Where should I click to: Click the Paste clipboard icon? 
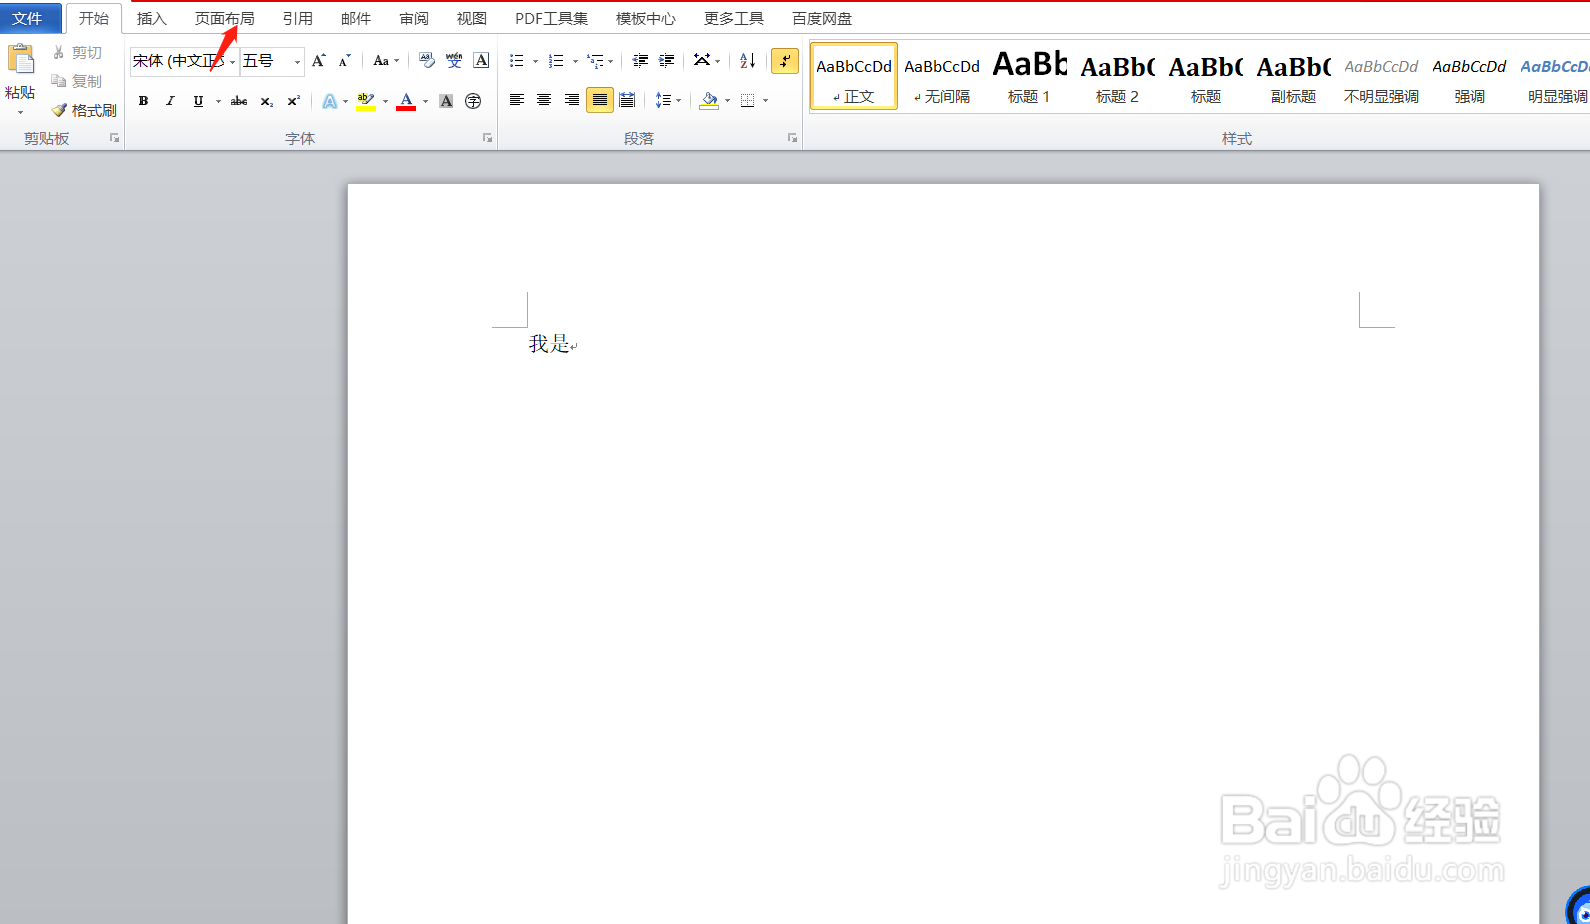20,59
